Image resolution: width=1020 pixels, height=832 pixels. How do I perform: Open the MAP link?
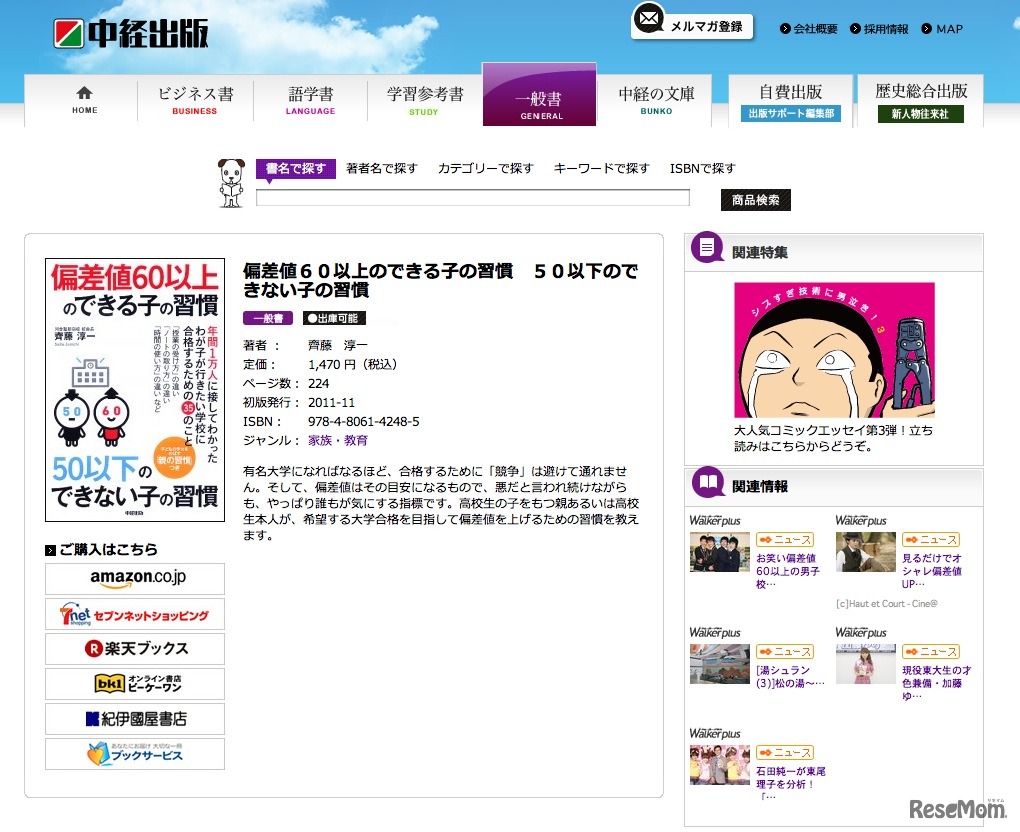point(942,29)
